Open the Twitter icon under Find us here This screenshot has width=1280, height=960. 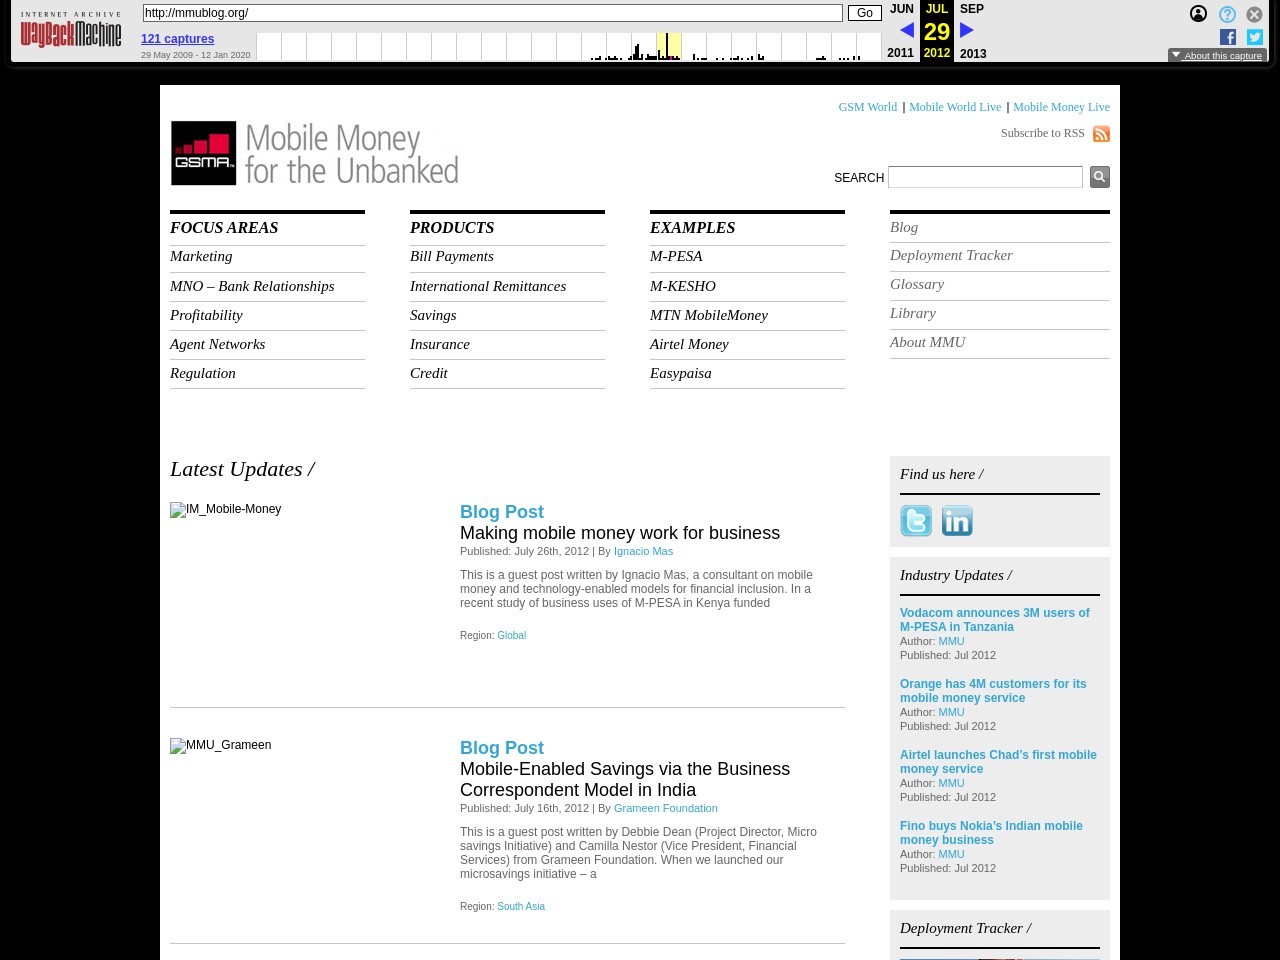pyautogui.click(x=916, y=521)
